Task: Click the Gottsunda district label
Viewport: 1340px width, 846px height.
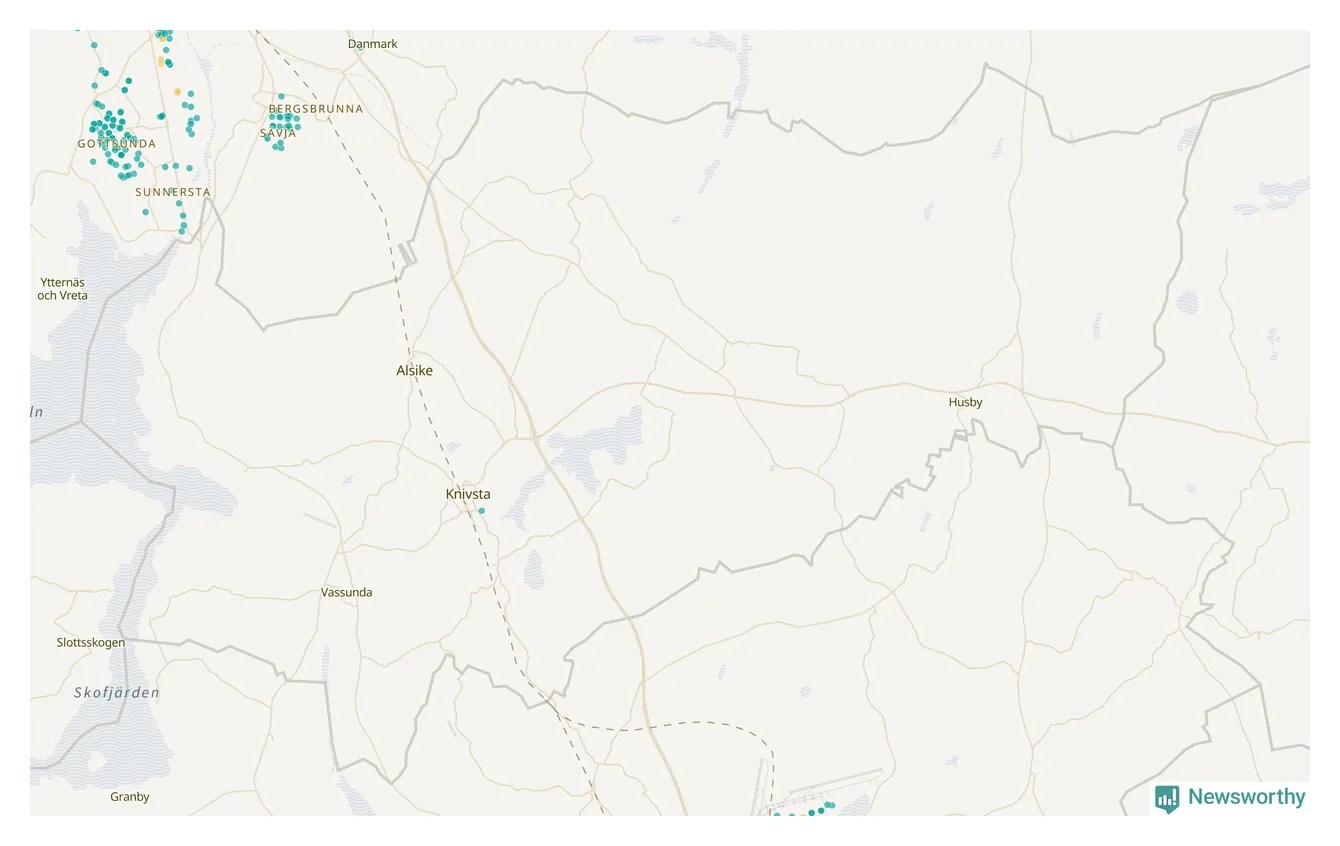Action: coord(116,144)
